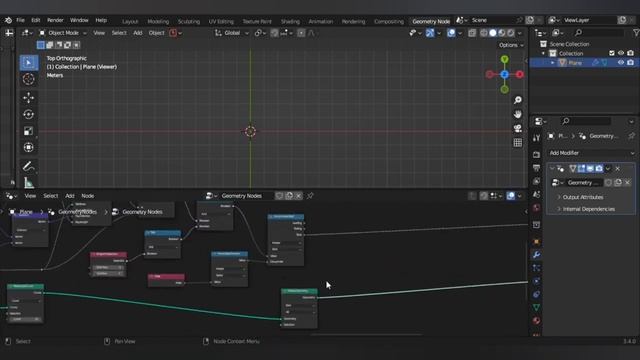Viewport: 640px width, 360px height.
Task: Open viewport Options dropdown
Action: tap(511, 45)
